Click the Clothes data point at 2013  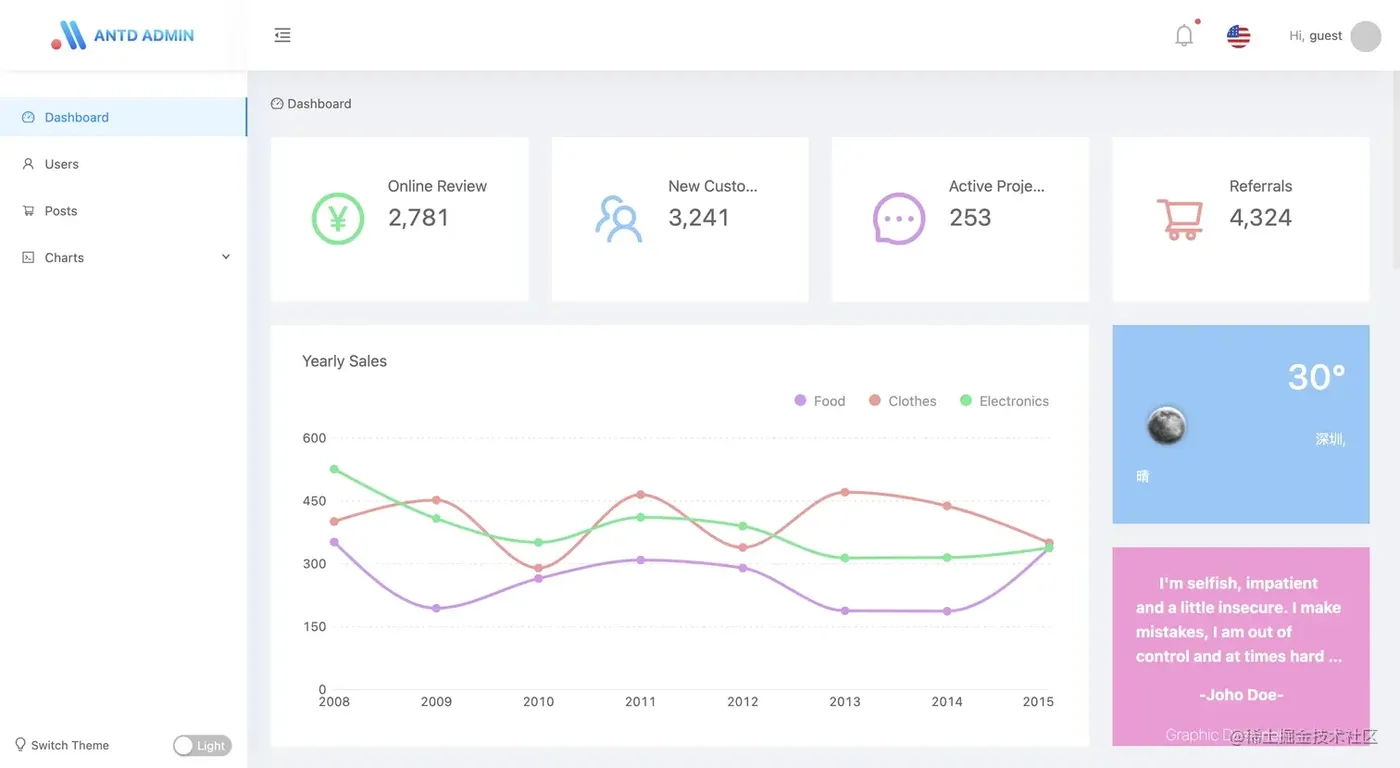845,492
